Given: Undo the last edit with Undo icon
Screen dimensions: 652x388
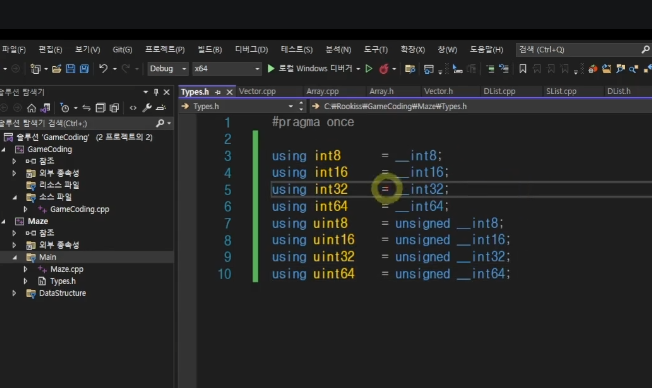Looking at the screenshot, I should coord(103,68).
